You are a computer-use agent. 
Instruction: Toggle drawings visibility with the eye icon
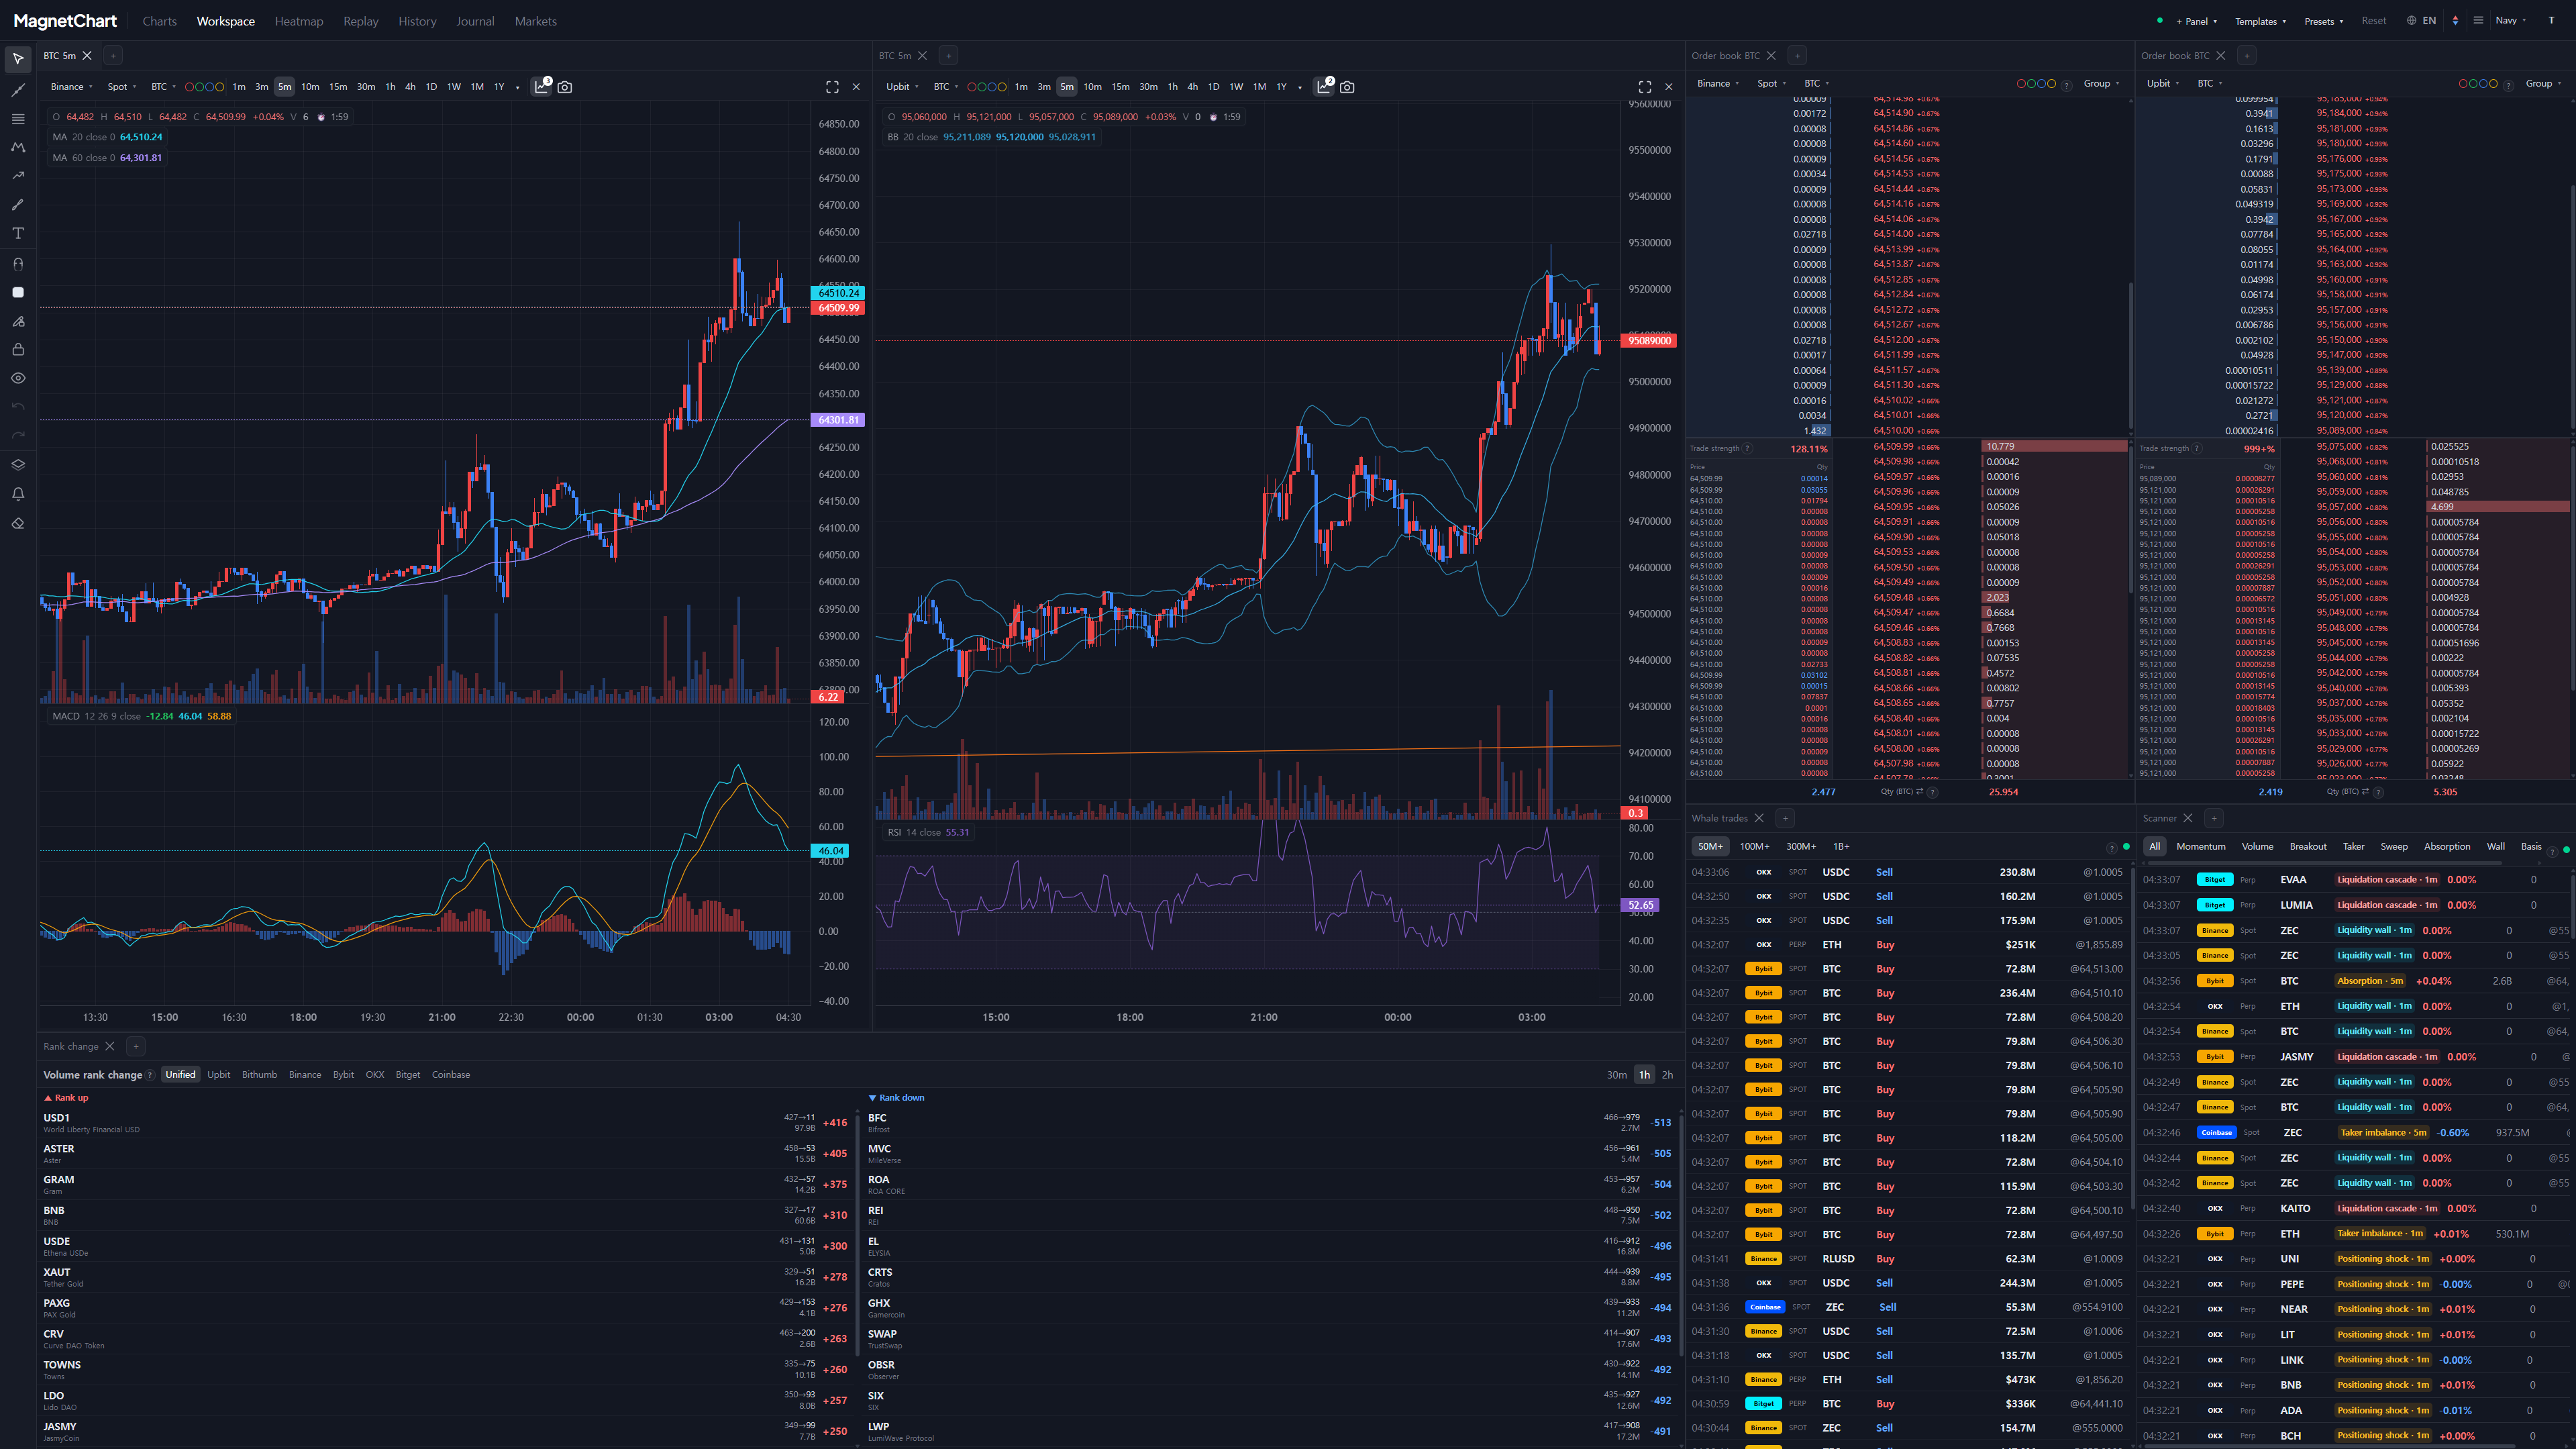18,378
